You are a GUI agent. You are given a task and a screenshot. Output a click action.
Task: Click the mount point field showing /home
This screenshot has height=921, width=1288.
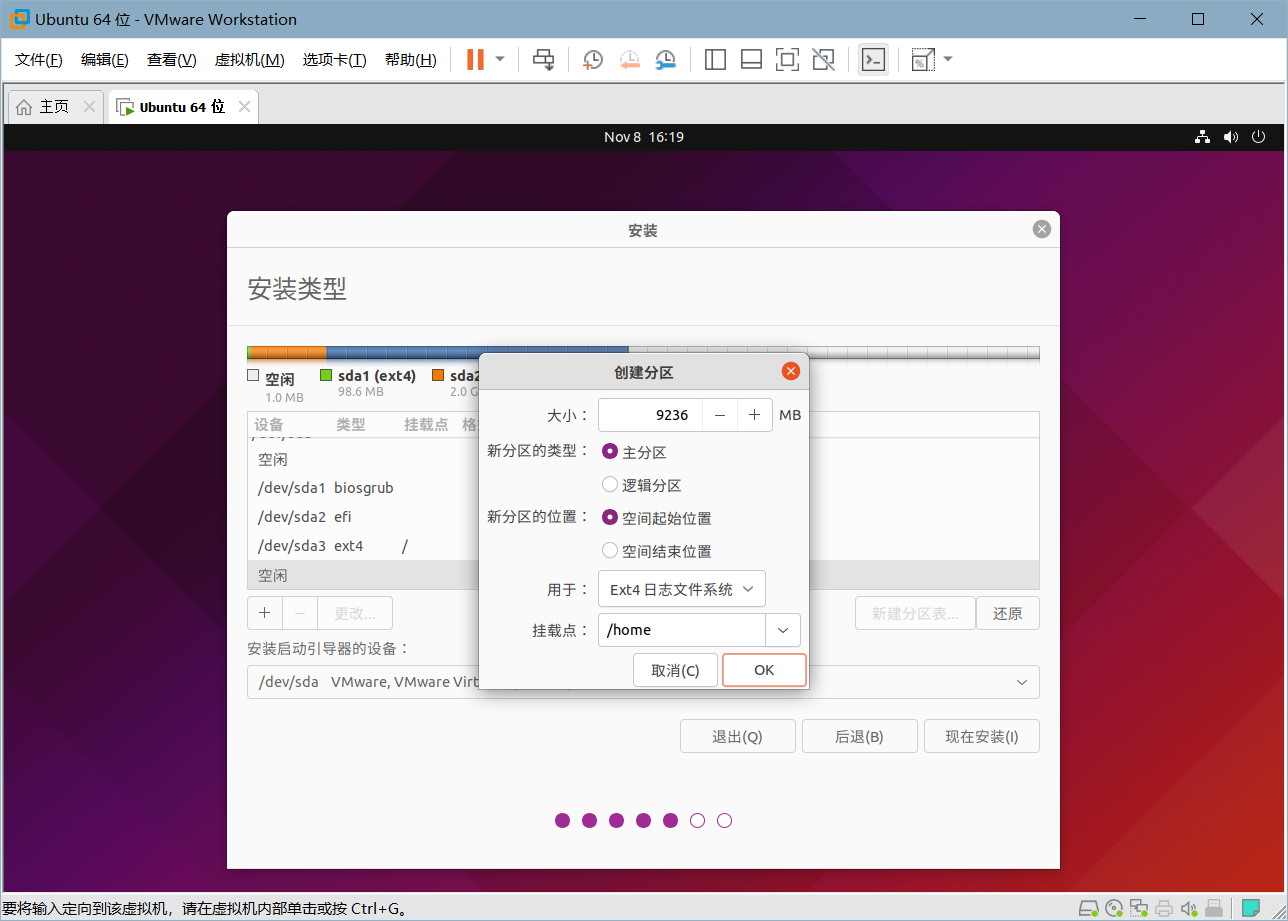point(682,630)
